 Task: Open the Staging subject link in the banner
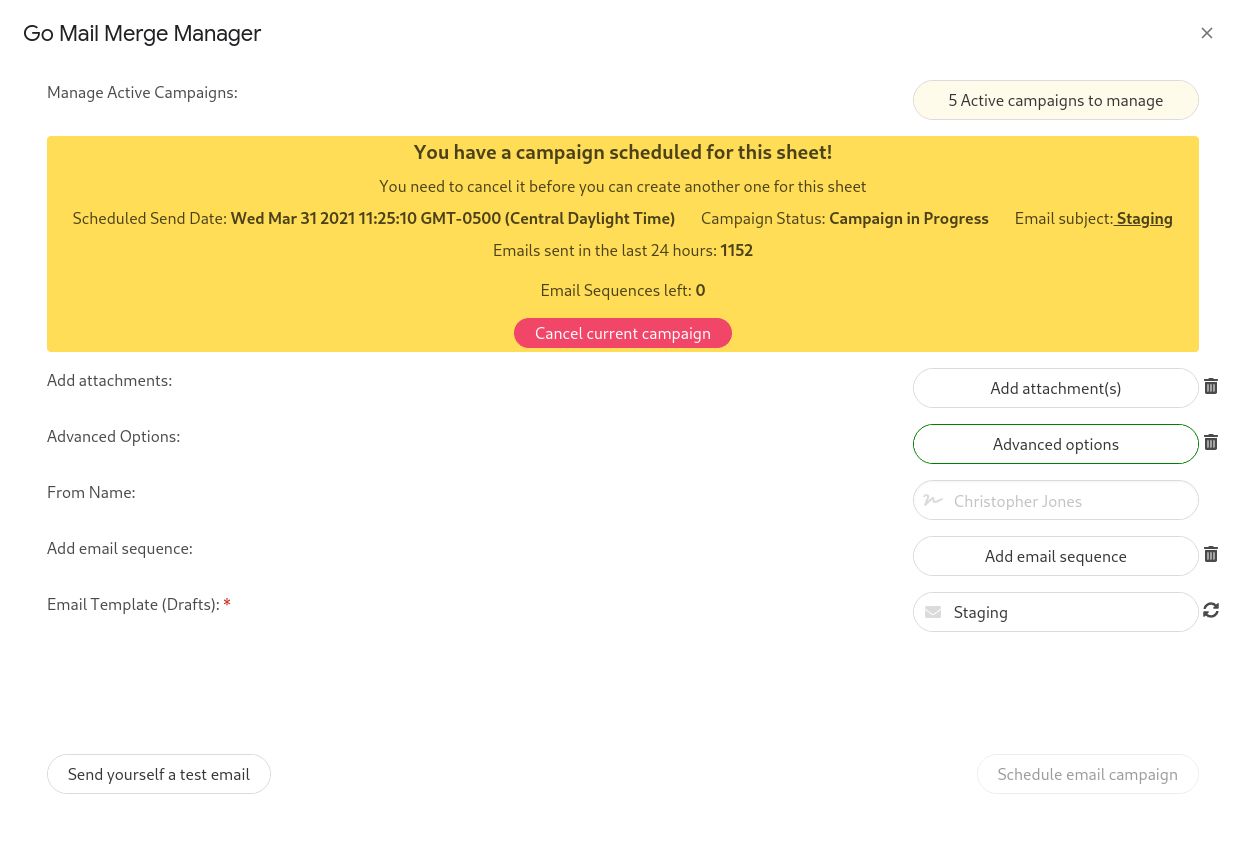[1143, 218]
